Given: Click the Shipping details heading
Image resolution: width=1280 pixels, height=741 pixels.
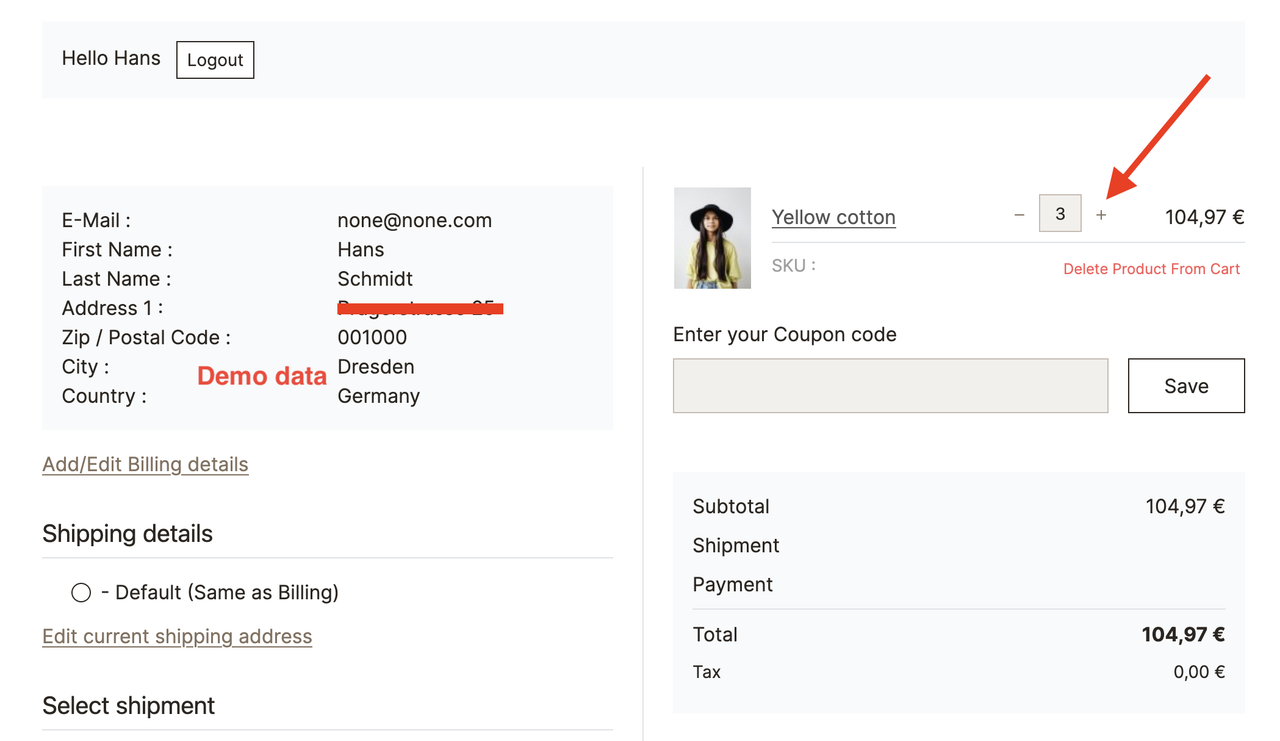Looking at the screenshot, I should pyautogui.click(x=127, y=534).
